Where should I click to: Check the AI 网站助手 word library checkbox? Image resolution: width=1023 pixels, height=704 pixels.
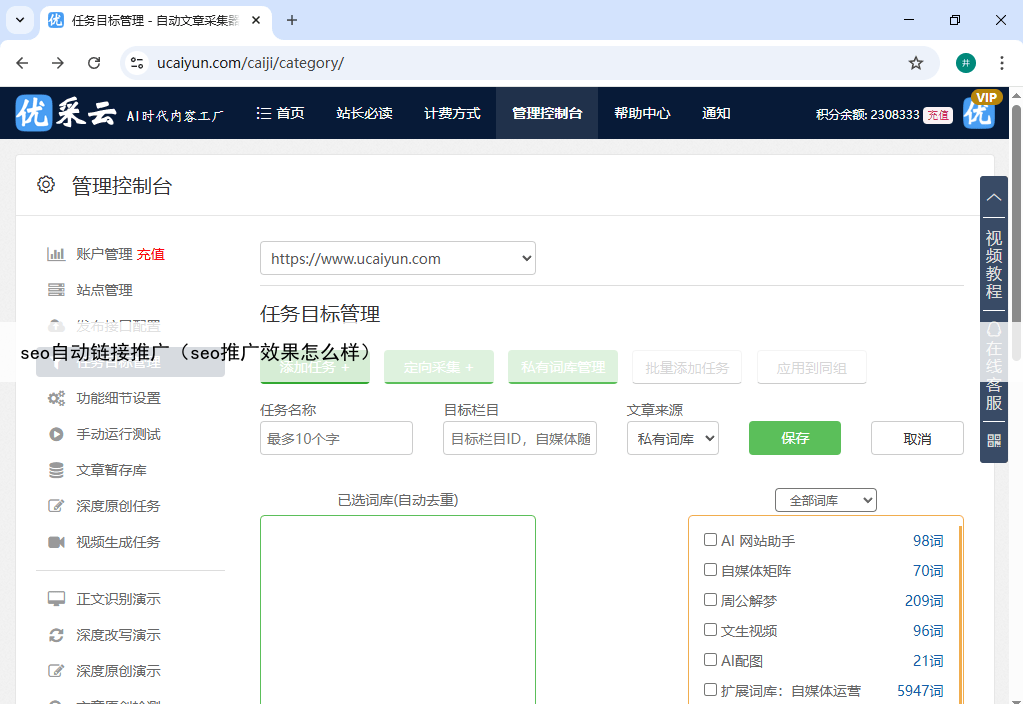pos(710,540)
